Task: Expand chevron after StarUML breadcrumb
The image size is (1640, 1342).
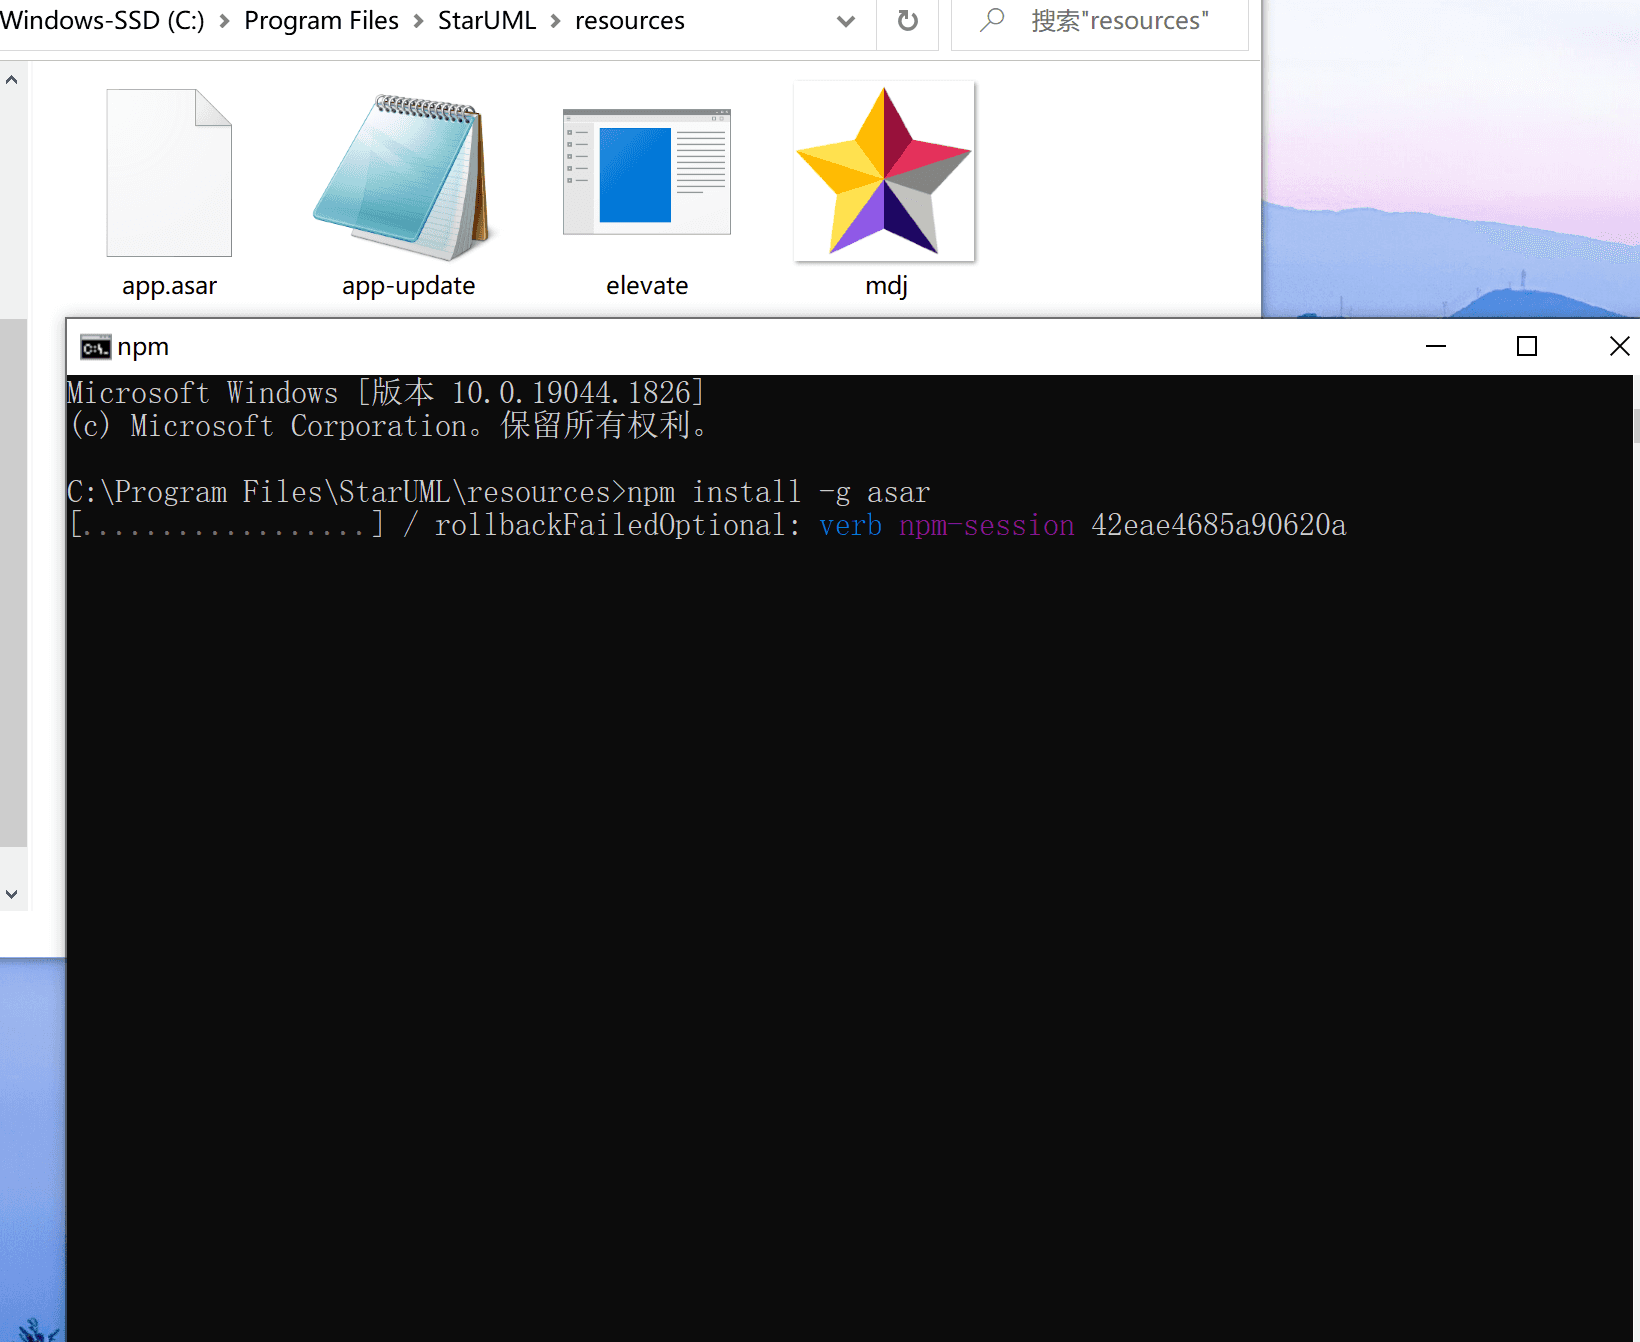Action: point(555,21)
